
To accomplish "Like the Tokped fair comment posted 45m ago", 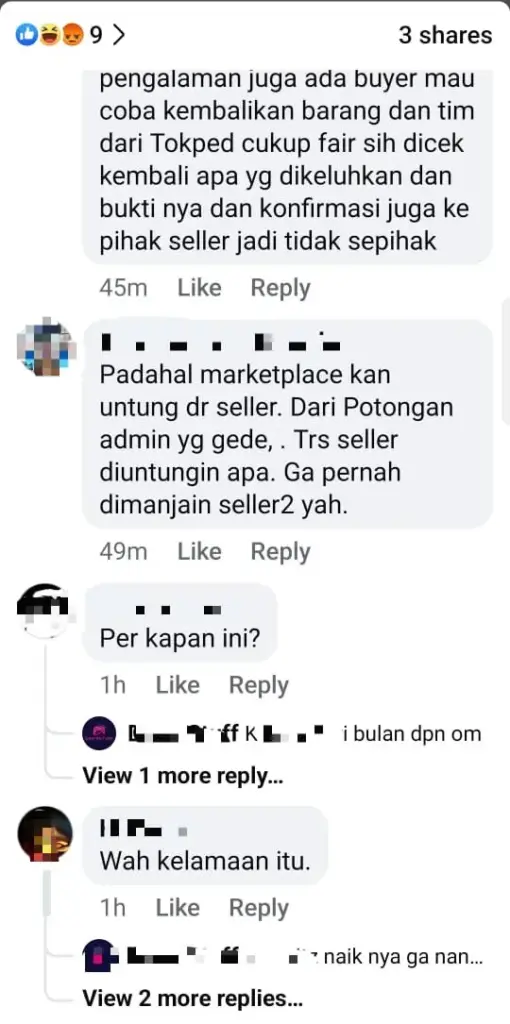I will (199, 288).
